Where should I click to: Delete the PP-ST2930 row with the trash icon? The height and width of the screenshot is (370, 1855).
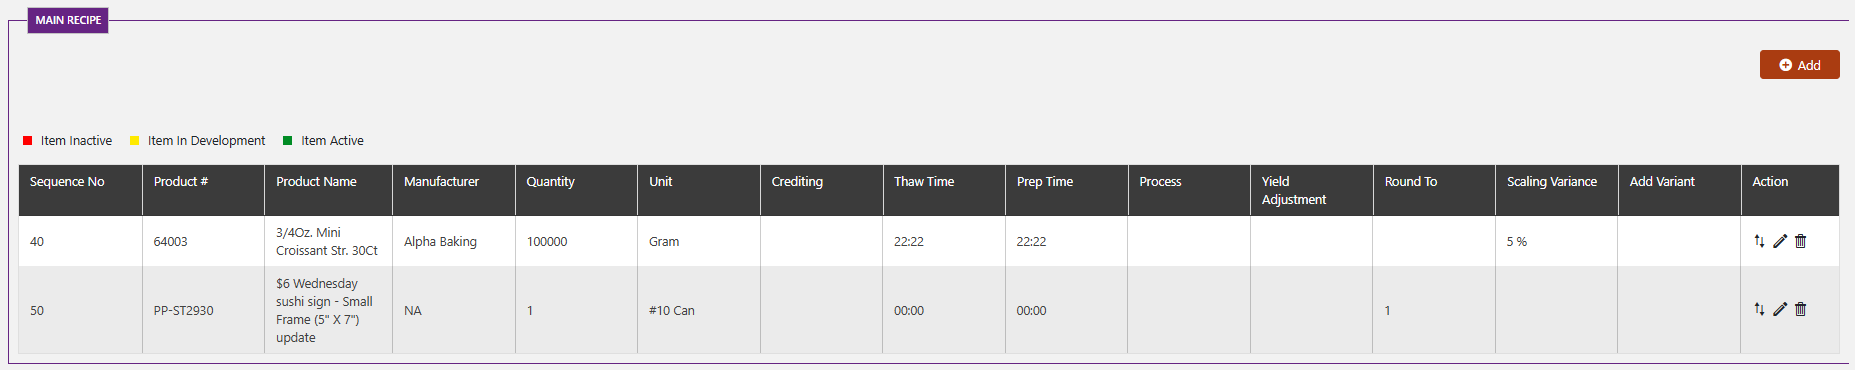pyautogui.click(x=1800, y=309)
